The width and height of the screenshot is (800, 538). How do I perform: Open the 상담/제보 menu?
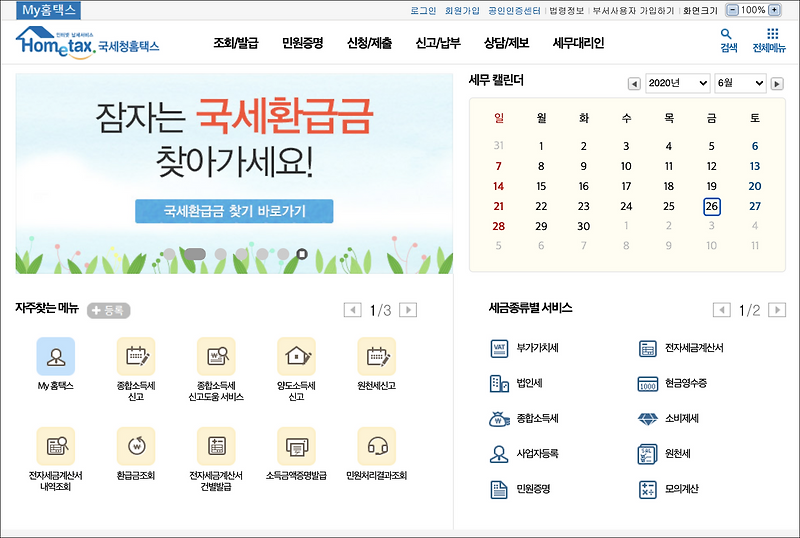(x=507, y=43)
